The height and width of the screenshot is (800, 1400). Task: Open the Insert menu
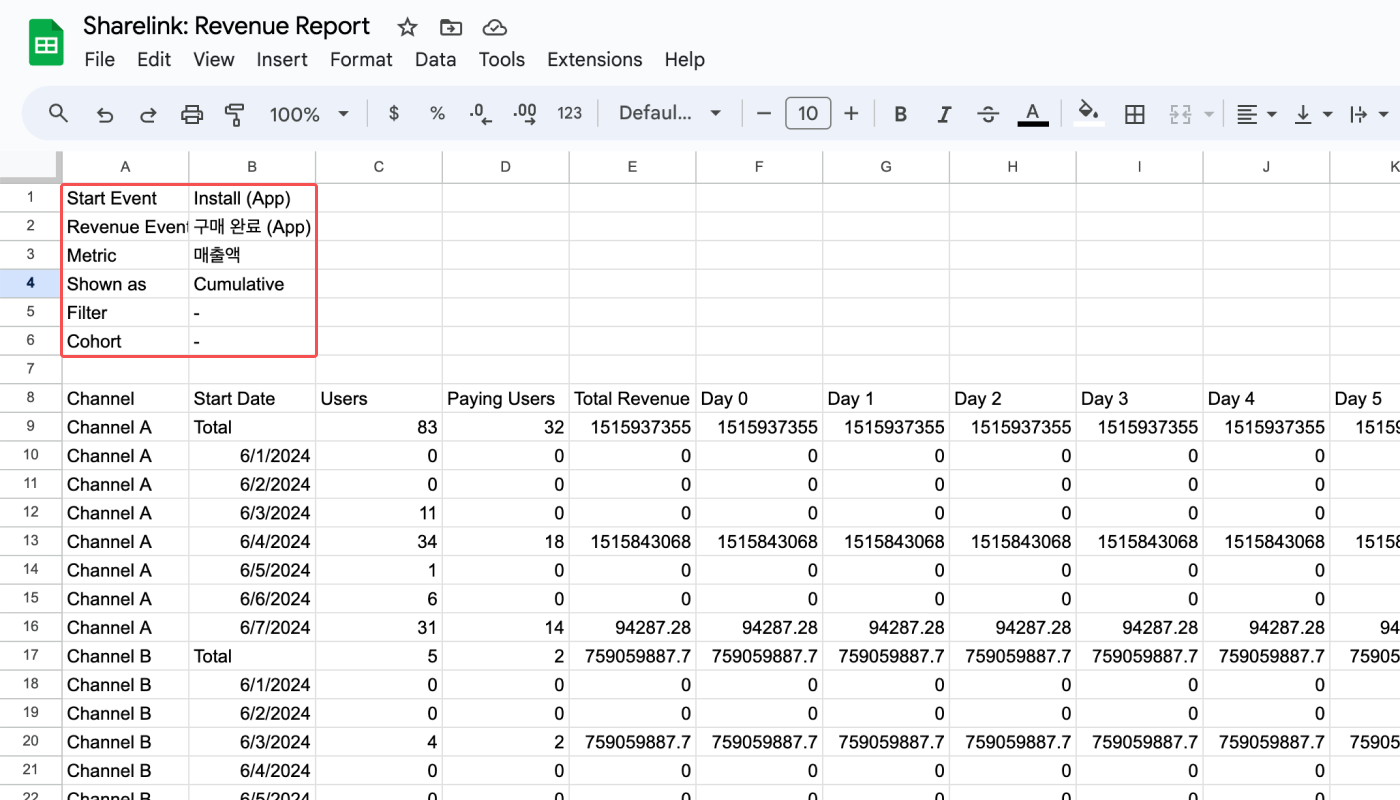[x=282, y=60]
